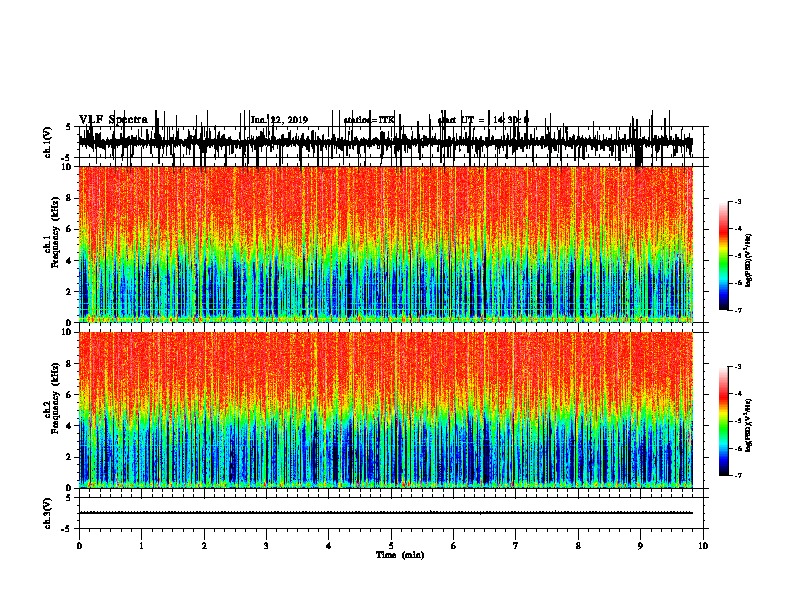Click the ch.2 spectrogram color scale bar
The height and width of the screenshot is (612, 792).
pos(724,421)
